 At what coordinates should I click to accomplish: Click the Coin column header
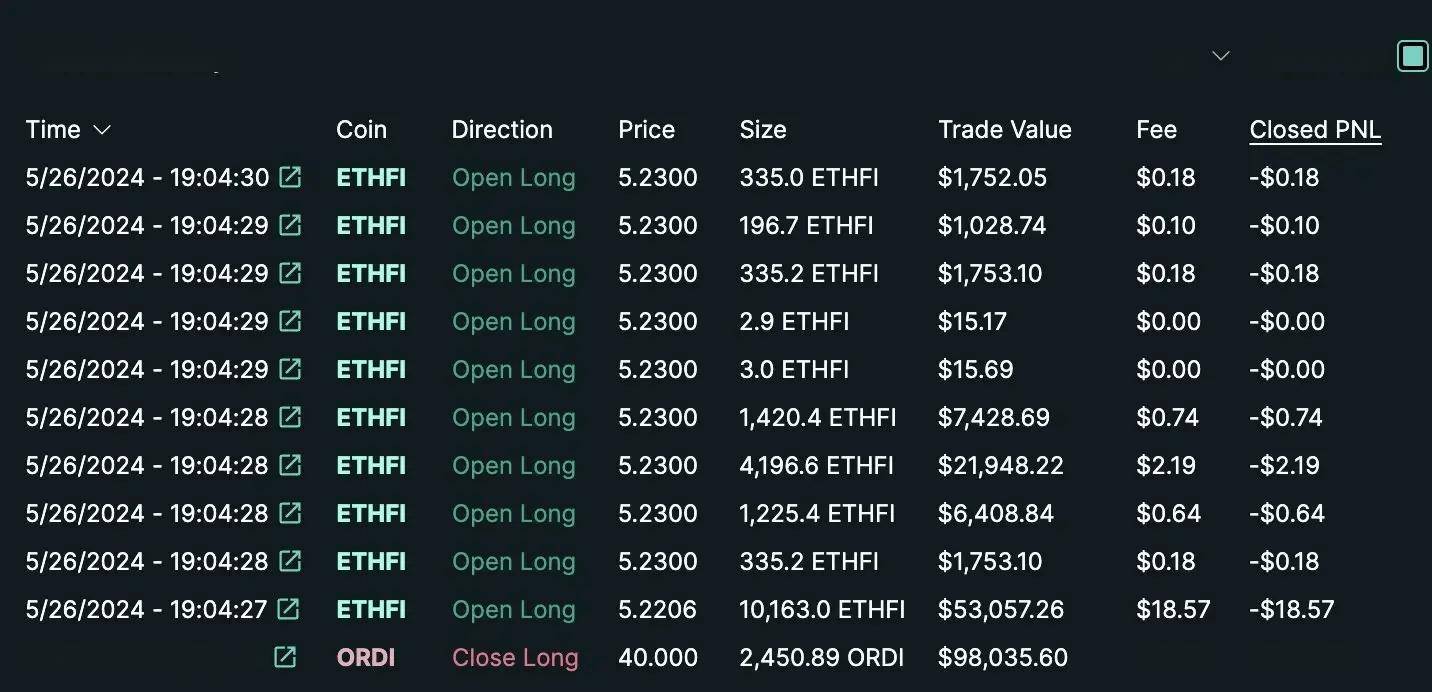pyautogui.click(x=361, y=130)
